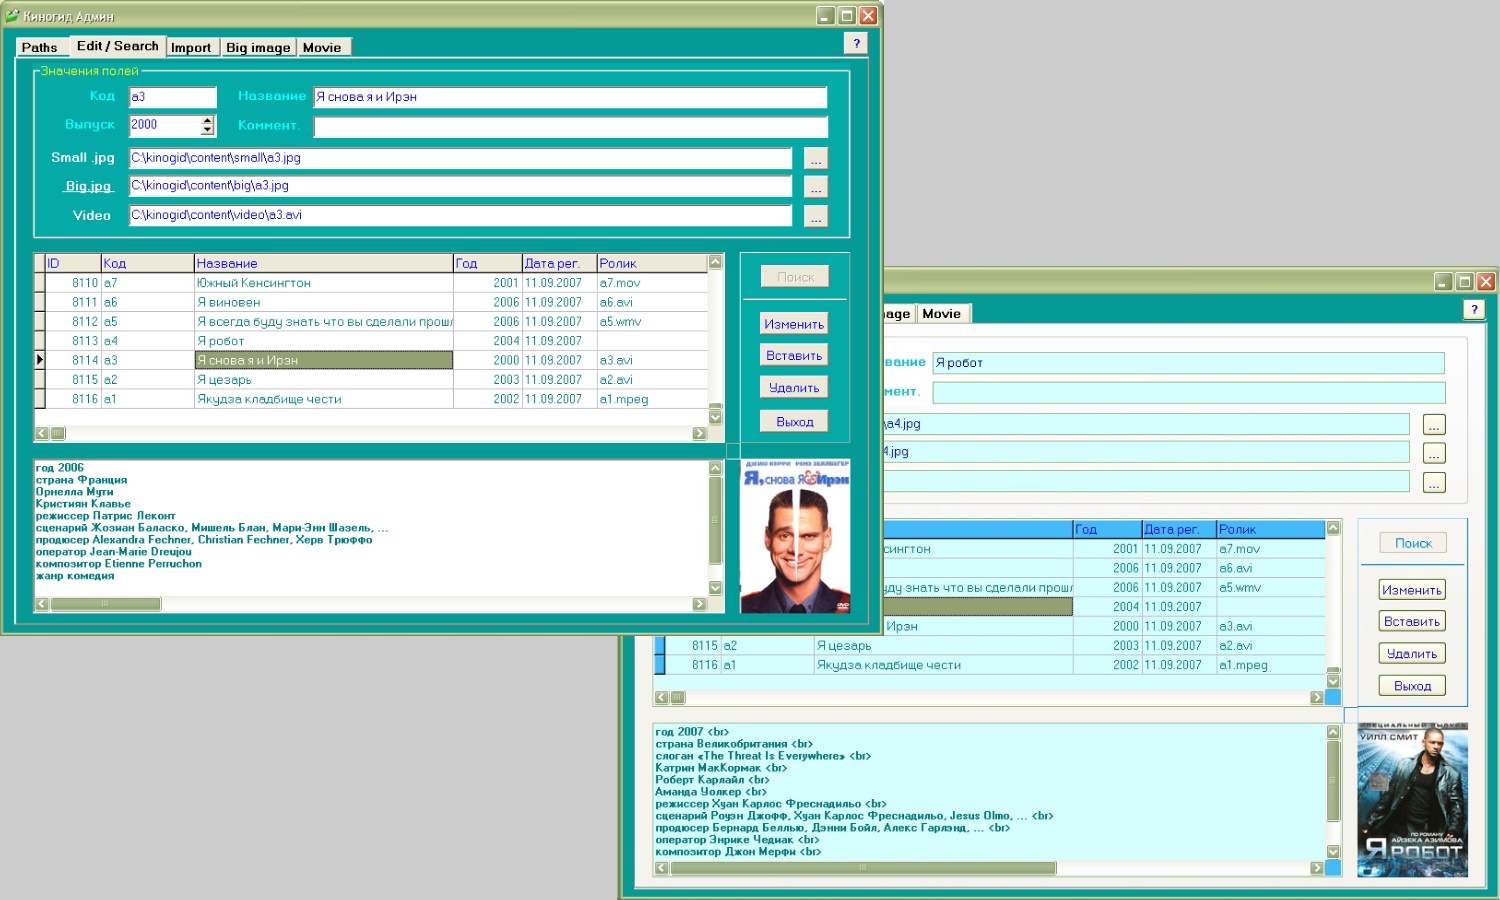Select the row Якудза кладбище чести in front table
Image resolution: width=1500 pixels, height=900 pixels.
(x=372, y=399)
